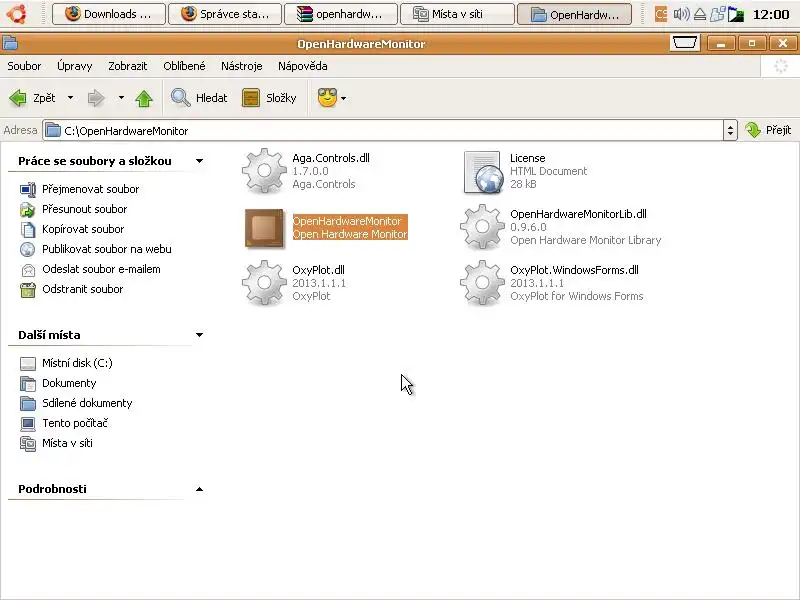800x600 pixels.
Task: Open the Forward history dropdown arrow
Action: [121, 97]
